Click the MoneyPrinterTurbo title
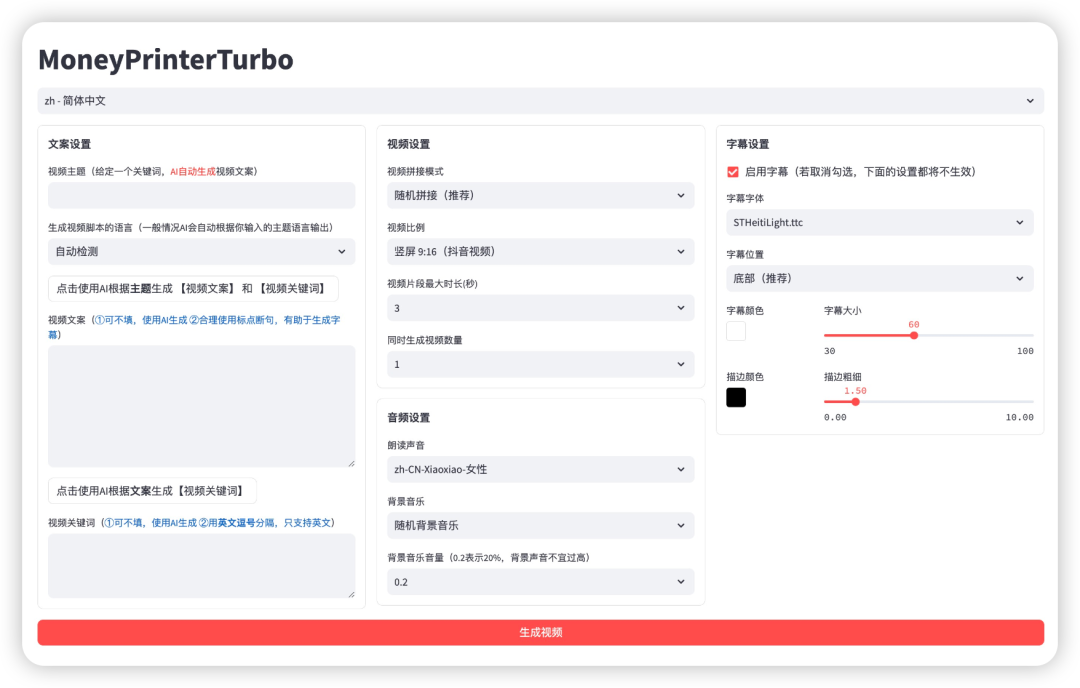Screen dimensions: 1080x688 [x=166, y=60]
